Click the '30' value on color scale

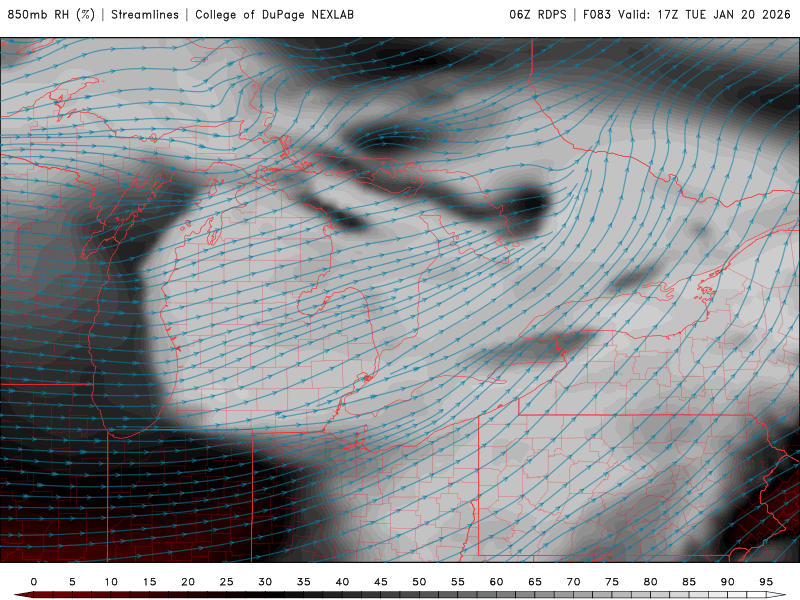[x=265, y=582]
